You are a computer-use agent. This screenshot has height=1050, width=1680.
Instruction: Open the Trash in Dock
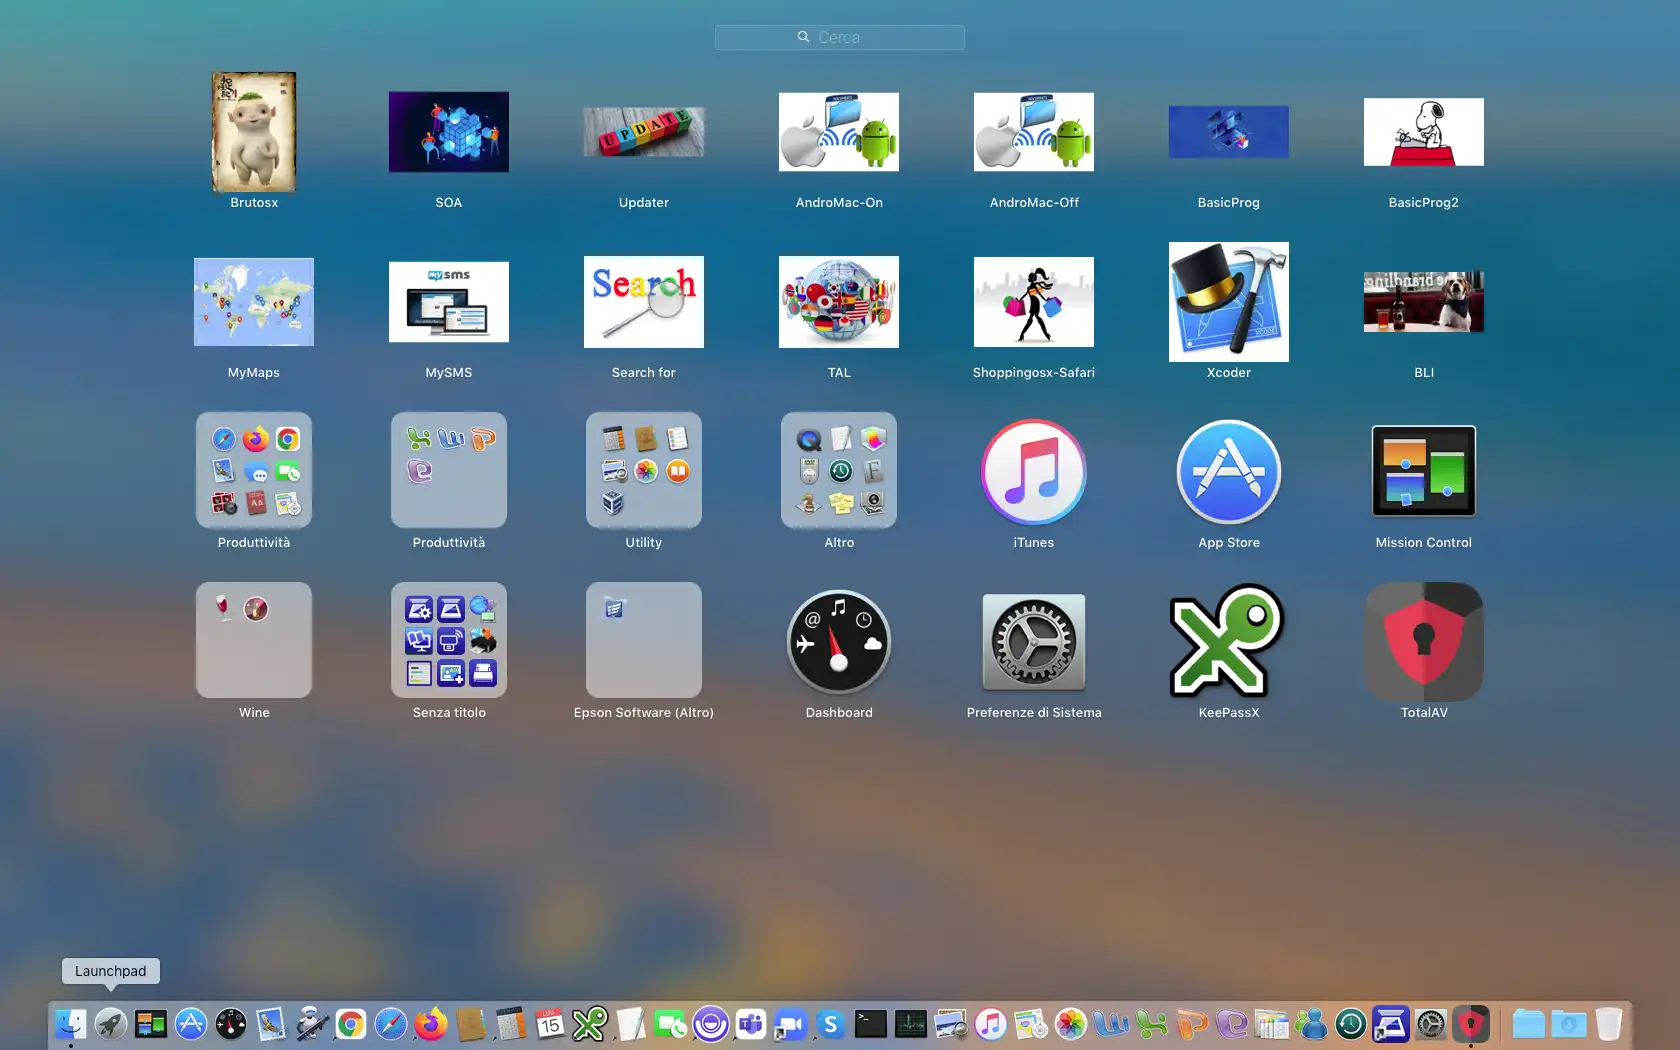click(x=1609, y=1024)
